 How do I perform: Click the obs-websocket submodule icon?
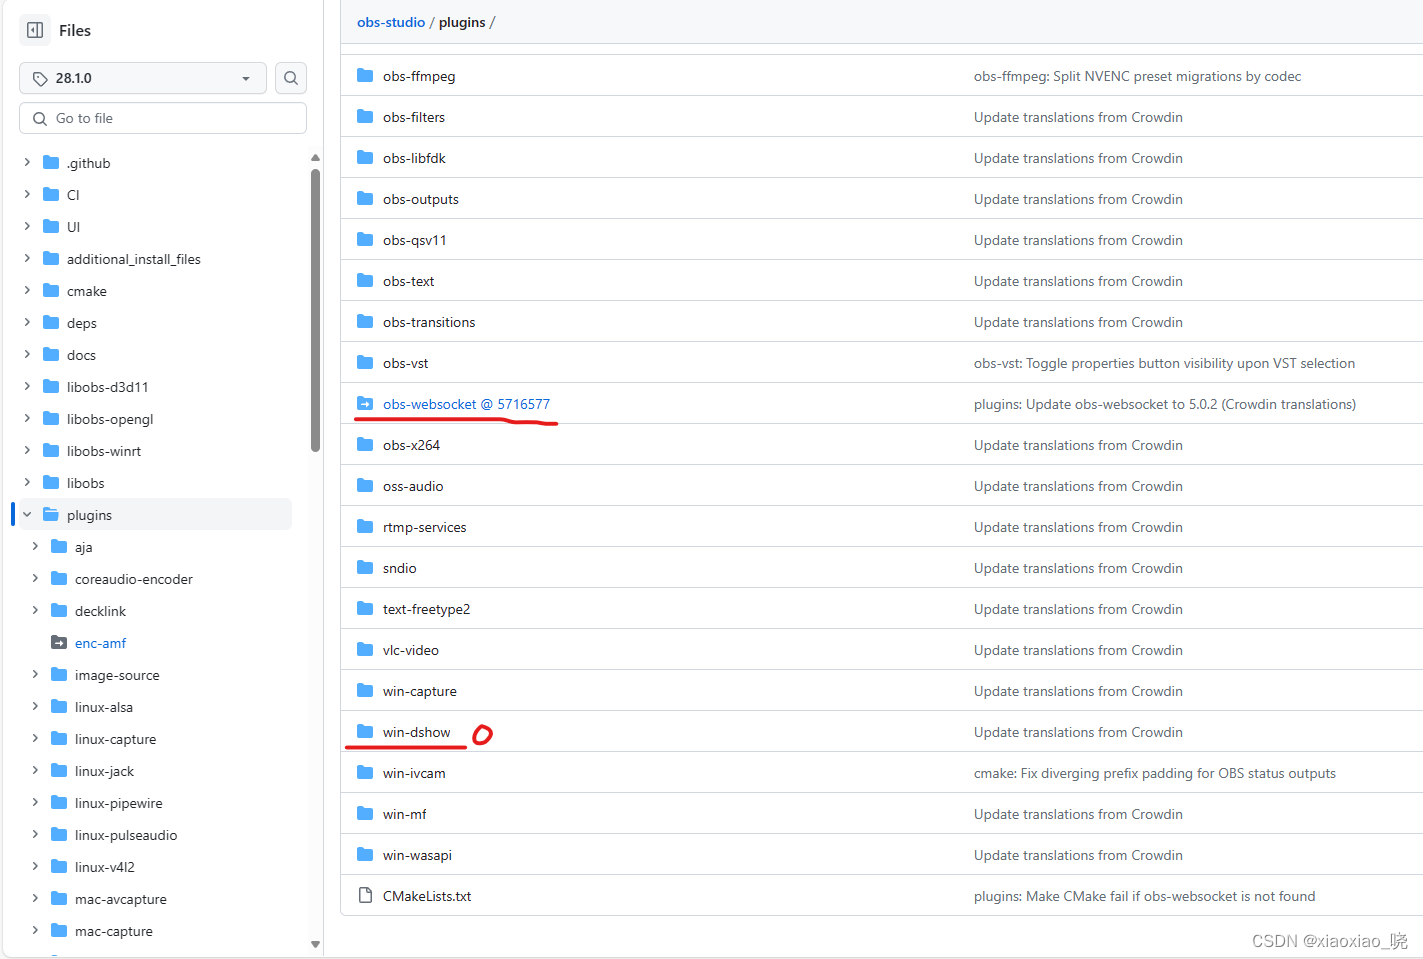point(365,403)
